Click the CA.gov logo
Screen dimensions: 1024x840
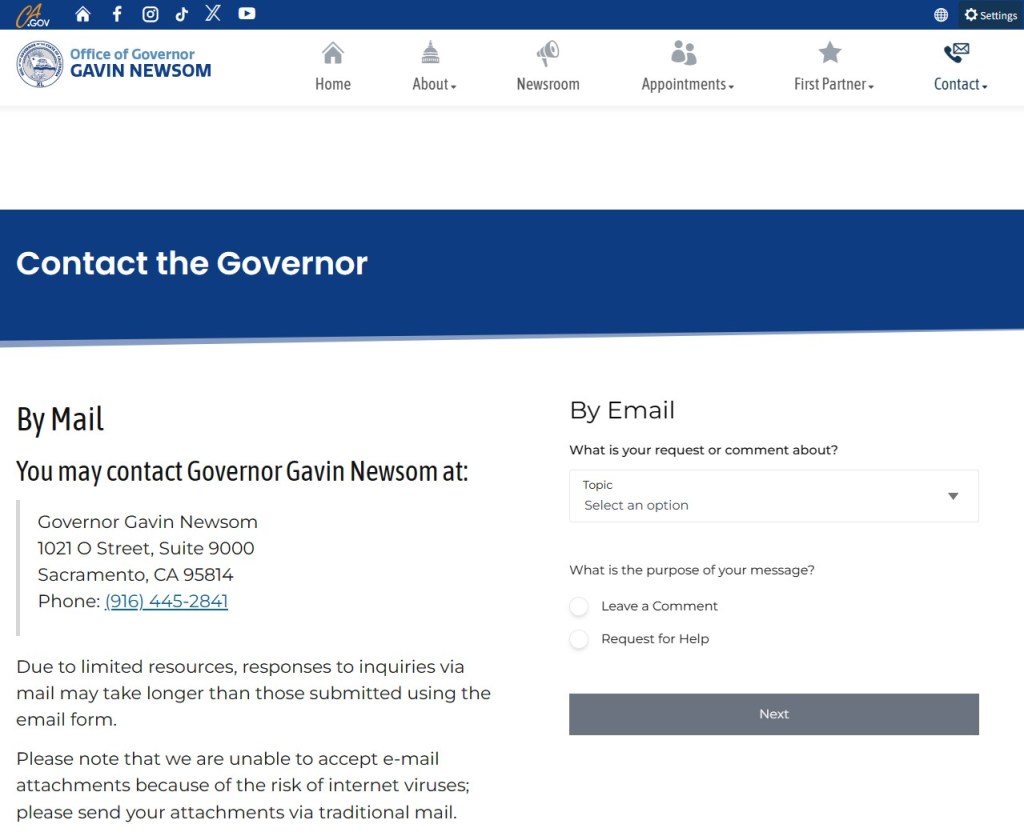click(32, 15)
